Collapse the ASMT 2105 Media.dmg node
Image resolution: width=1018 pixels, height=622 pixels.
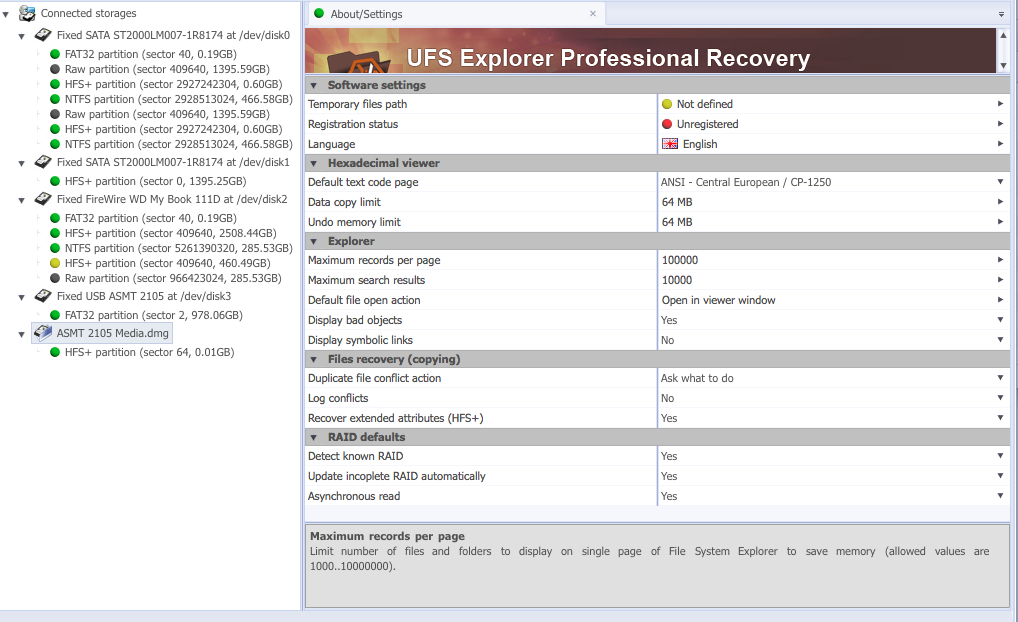21,334
